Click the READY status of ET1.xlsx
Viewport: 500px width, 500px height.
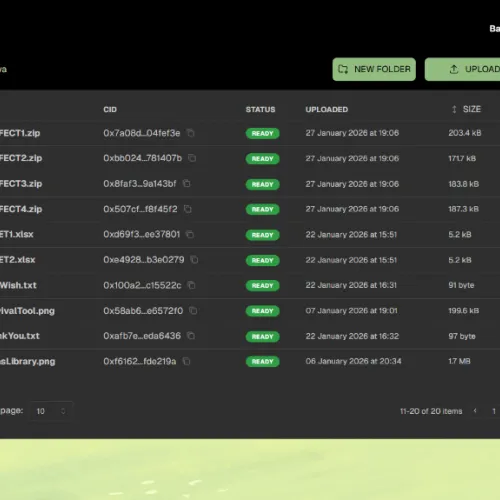(x=263, y=235)
